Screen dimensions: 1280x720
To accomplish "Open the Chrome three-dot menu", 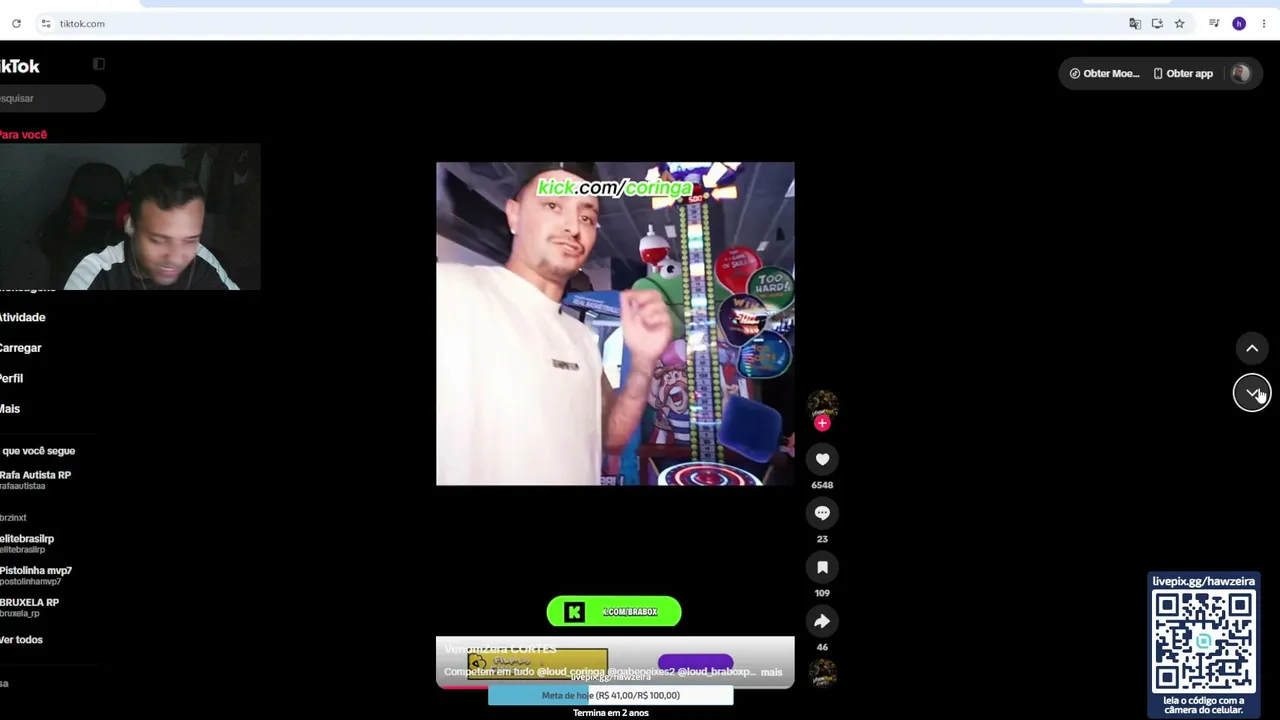I will pyautogui.click(x=1263, y=23).
